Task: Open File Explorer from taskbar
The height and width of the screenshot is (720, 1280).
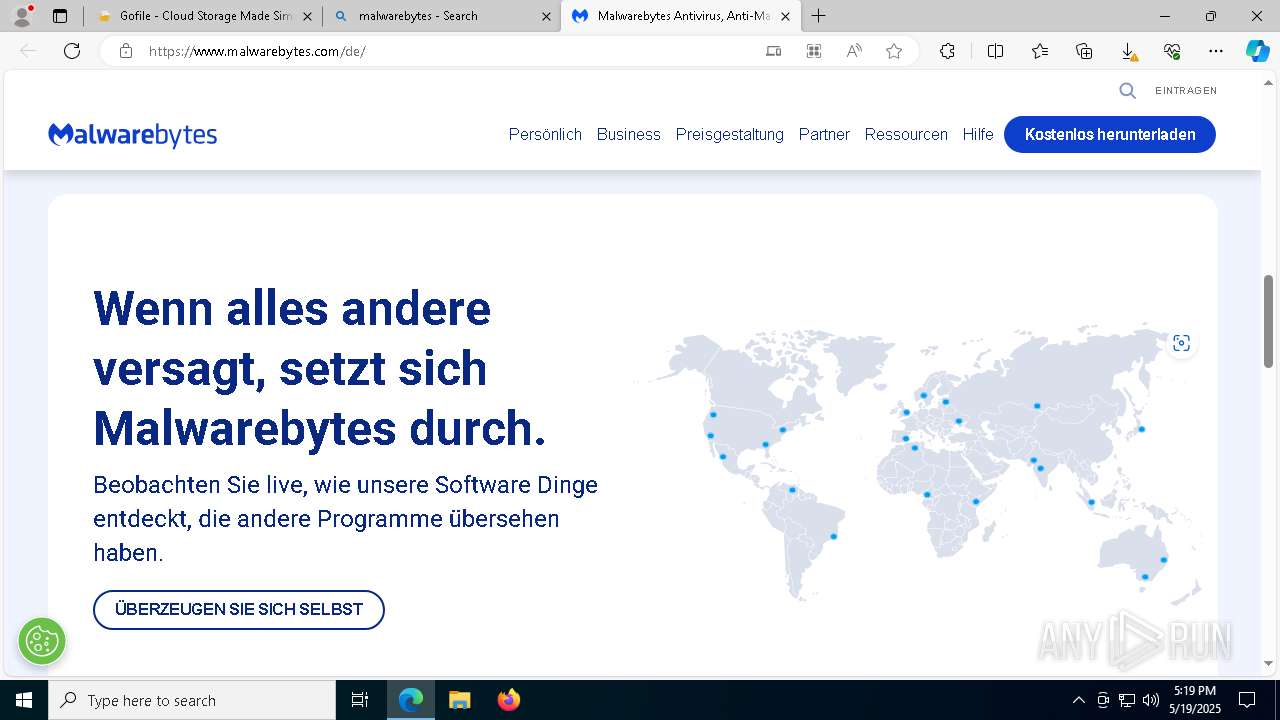Action: pos(459,700)
